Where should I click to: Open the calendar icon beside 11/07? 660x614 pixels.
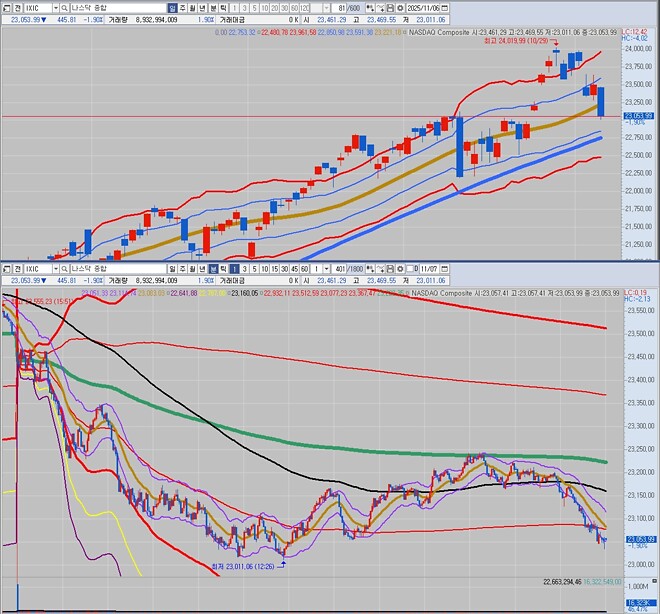tap(444, 269)
